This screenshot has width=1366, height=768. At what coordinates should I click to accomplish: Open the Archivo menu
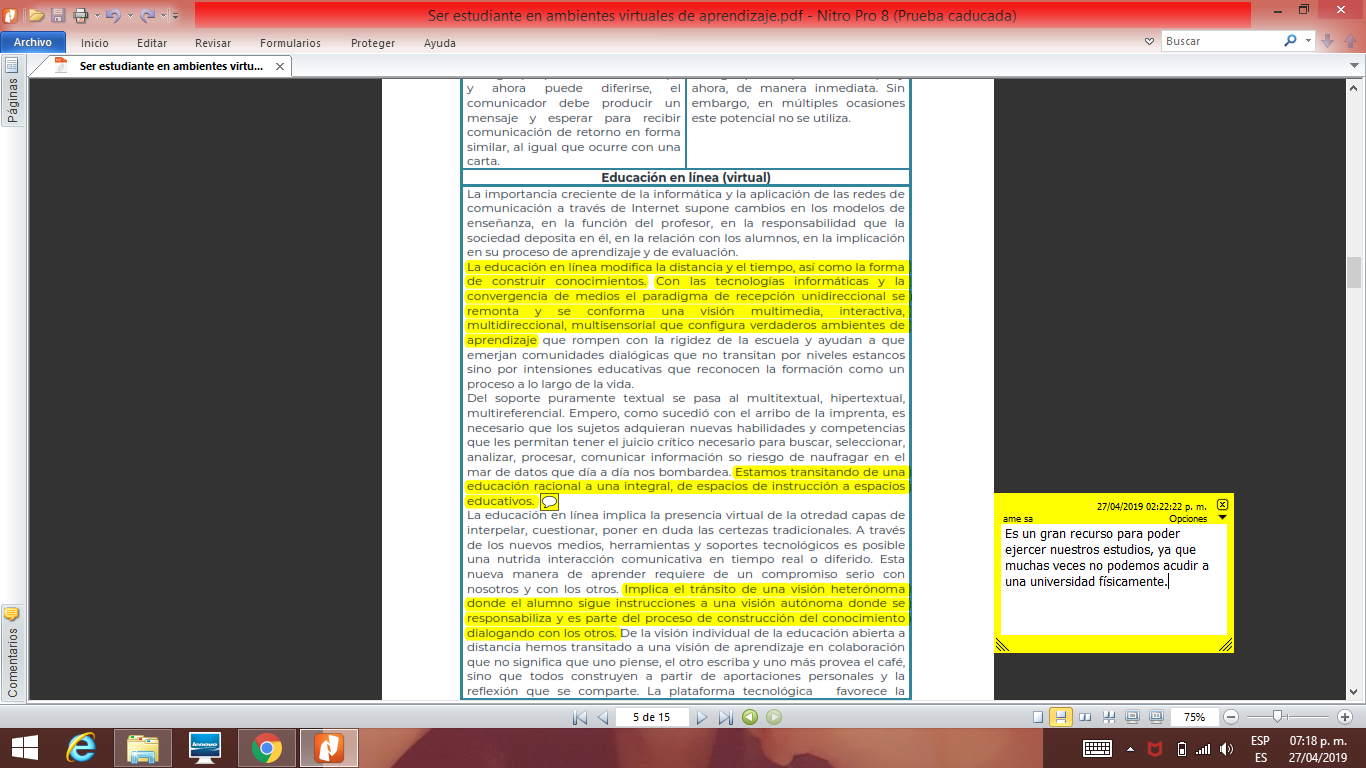33,43
